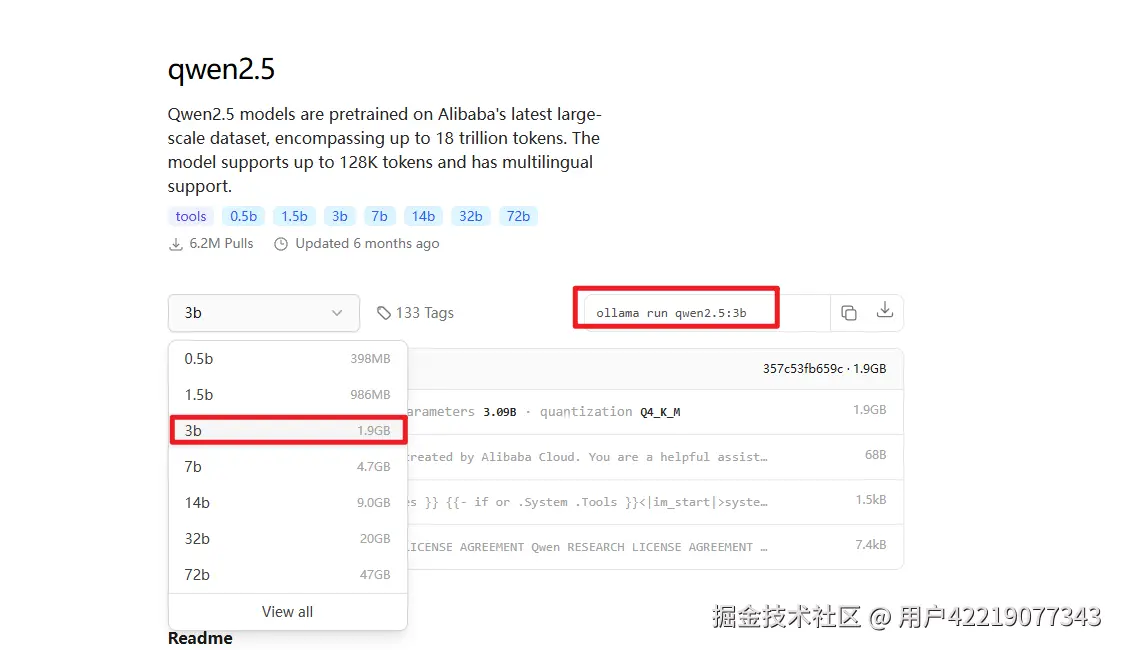Open the 'created by Alibaba Cloud' system row
The width and height of the screenshot is (1121, 650).
[655, 457]
